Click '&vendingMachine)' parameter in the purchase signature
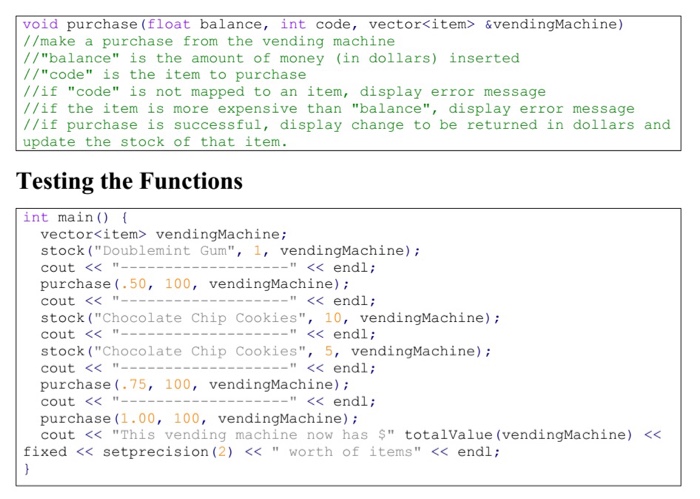This screenshot has width=700, height=499. [554, 24]
